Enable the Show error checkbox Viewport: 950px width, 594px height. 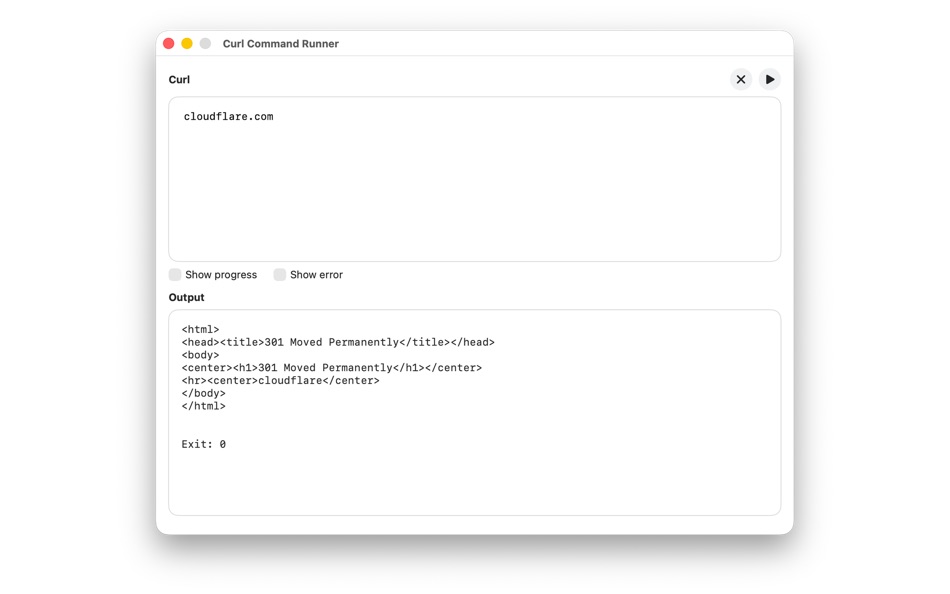tap(280, 274)
